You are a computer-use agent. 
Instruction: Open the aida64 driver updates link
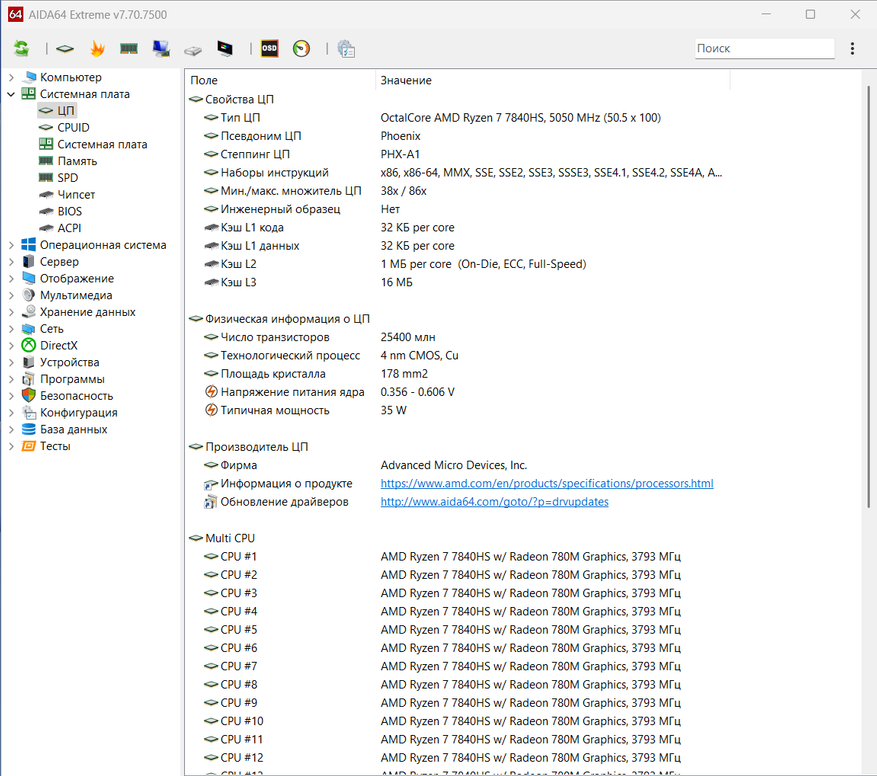pyautogui.click(x=494, y=501)
